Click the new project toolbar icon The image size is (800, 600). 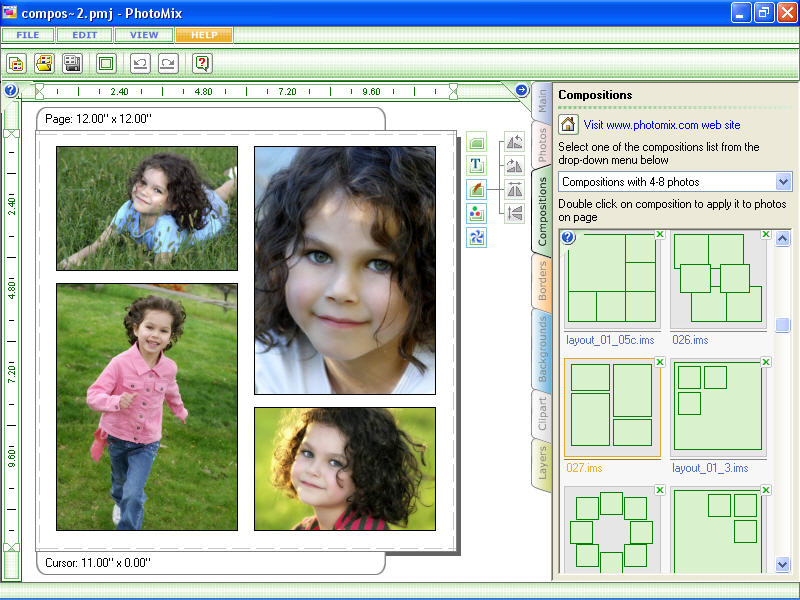coord(16,64)
